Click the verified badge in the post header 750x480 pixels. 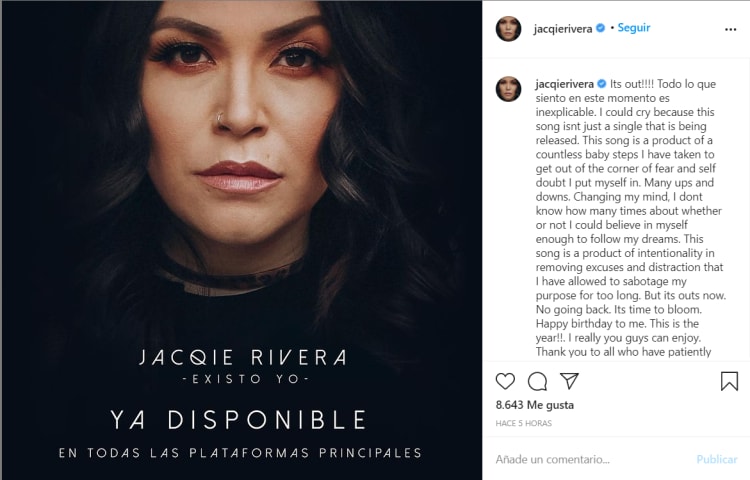[600, 28]
